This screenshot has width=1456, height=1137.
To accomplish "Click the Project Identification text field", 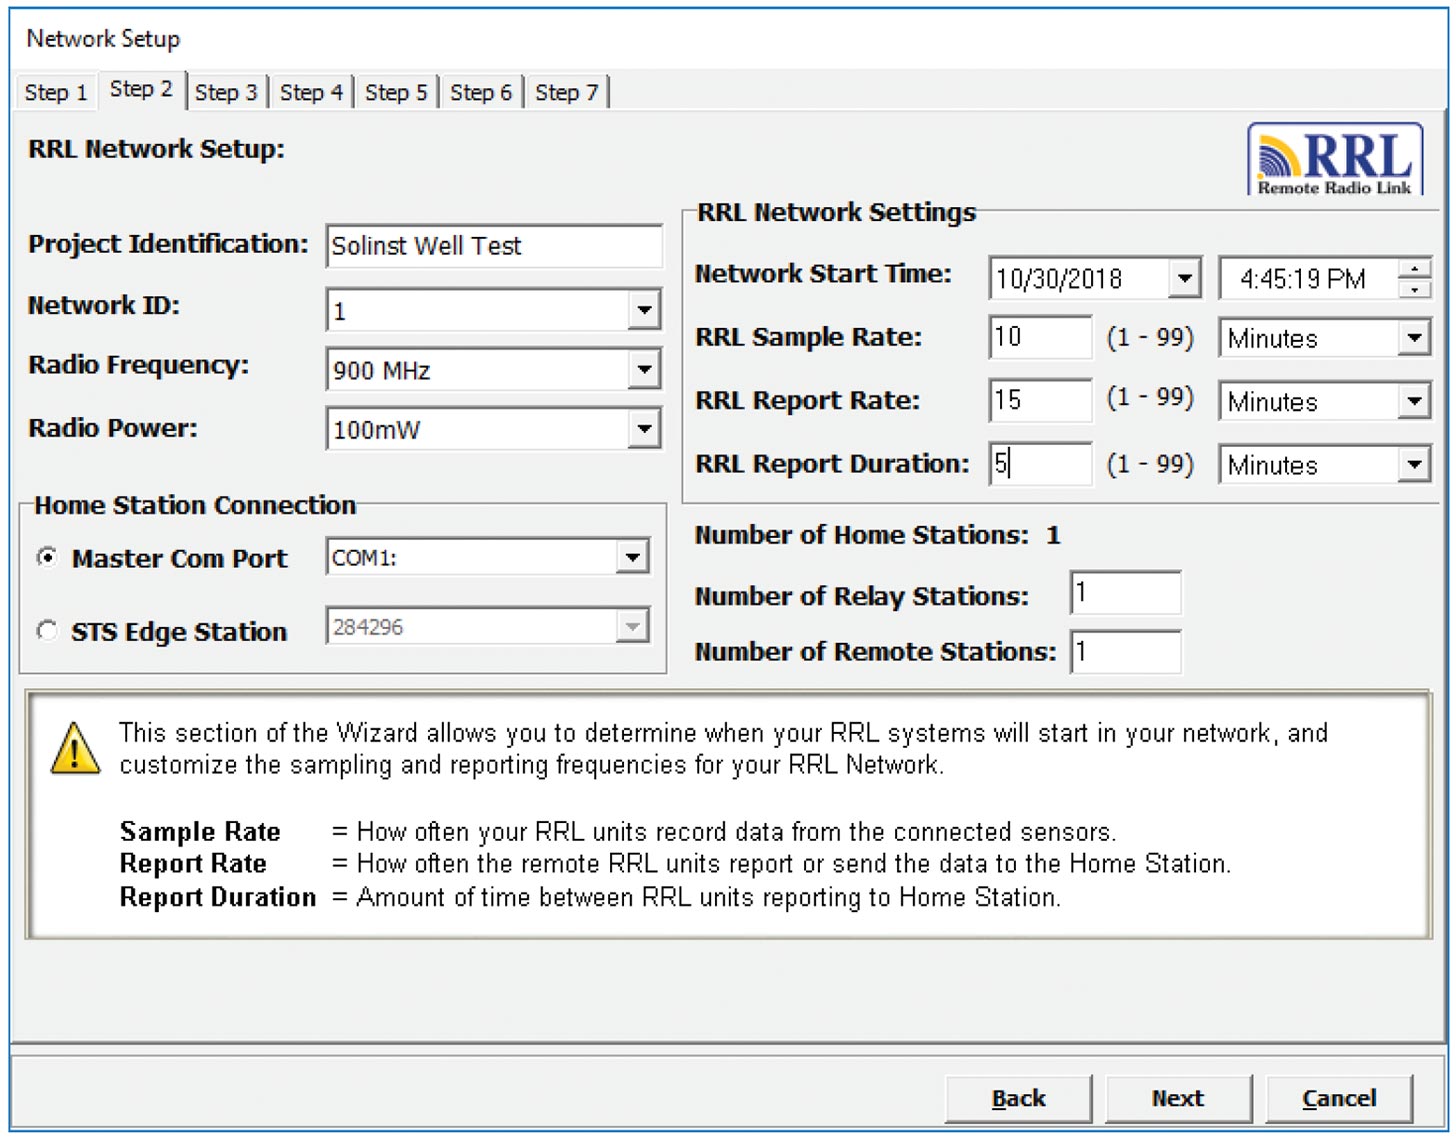I will click(x=494, y=246).
